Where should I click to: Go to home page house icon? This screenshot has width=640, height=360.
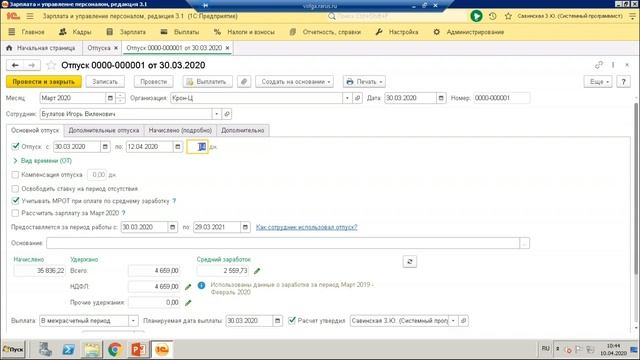[9, 48]
